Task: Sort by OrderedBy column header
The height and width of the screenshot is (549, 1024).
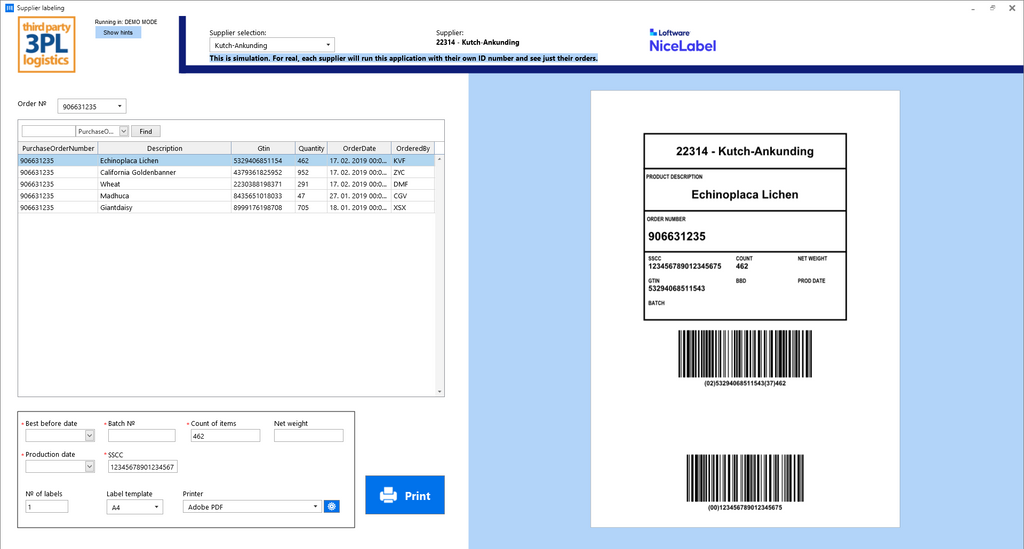Action: (413, 148)
